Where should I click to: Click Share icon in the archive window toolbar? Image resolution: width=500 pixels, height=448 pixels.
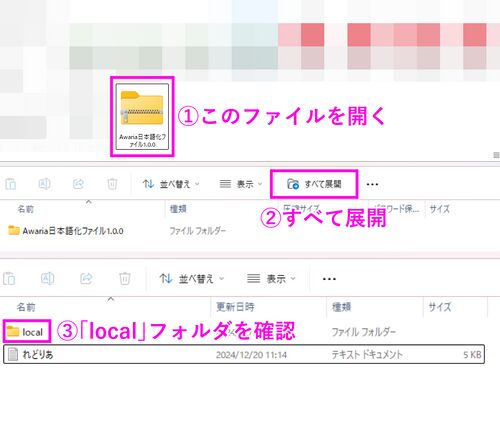(x=78, y=184)
